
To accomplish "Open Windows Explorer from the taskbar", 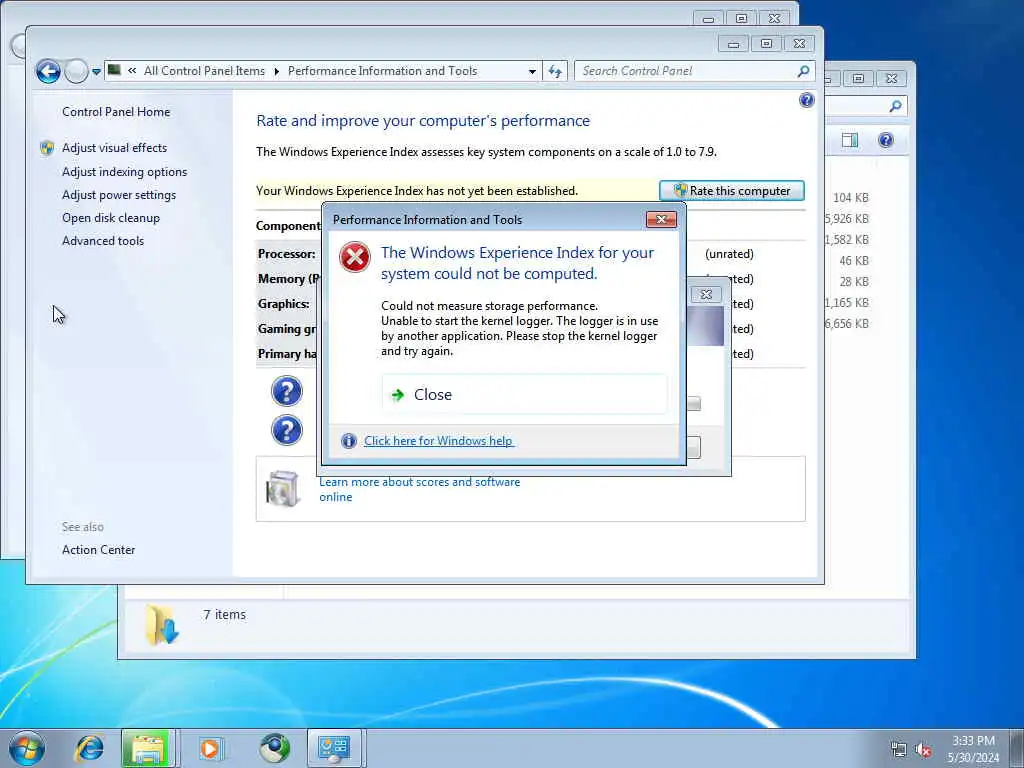I will pyautogui.click(x=148, y=748).
